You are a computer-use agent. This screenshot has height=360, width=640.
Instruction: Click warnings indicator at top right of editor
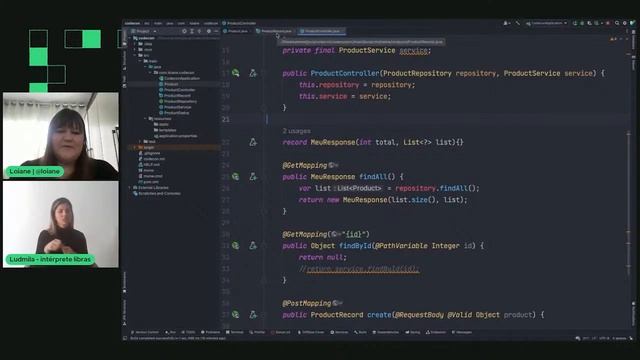pyautogui.click(x=613, y=39)
